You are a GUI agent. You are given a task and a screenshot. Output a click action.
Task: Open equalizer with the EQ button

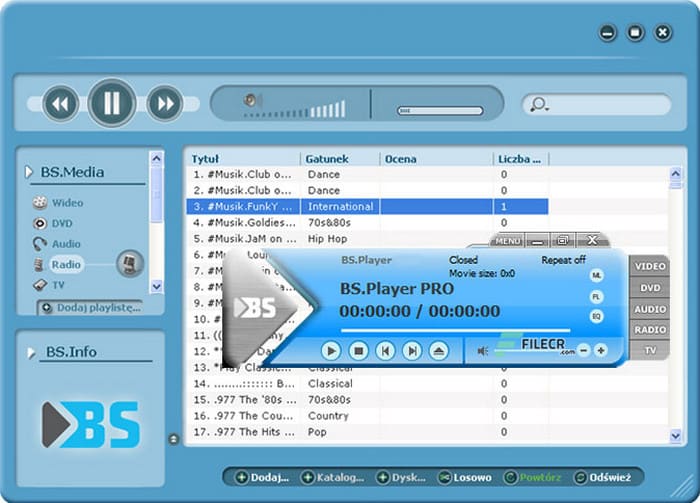pyautogui.click(x=597, y=316)
